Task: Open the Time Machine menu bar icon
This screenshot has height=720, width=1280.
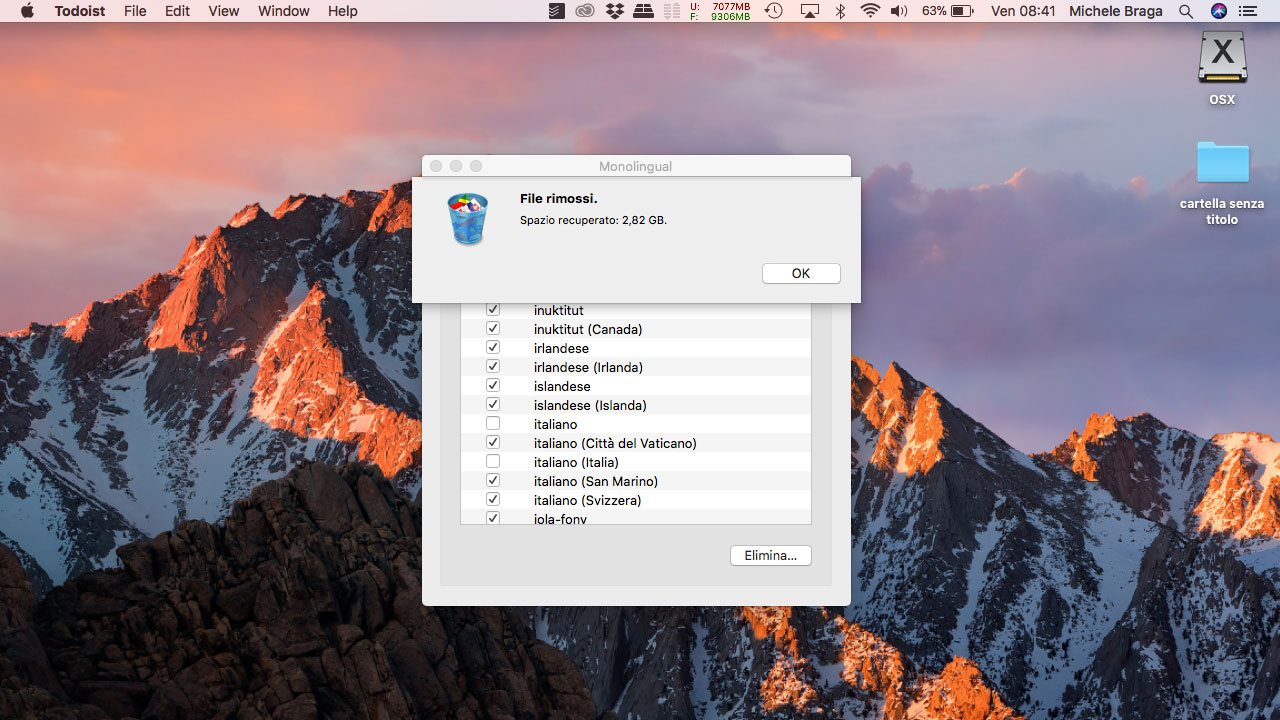Action: (x=774, y=11)
